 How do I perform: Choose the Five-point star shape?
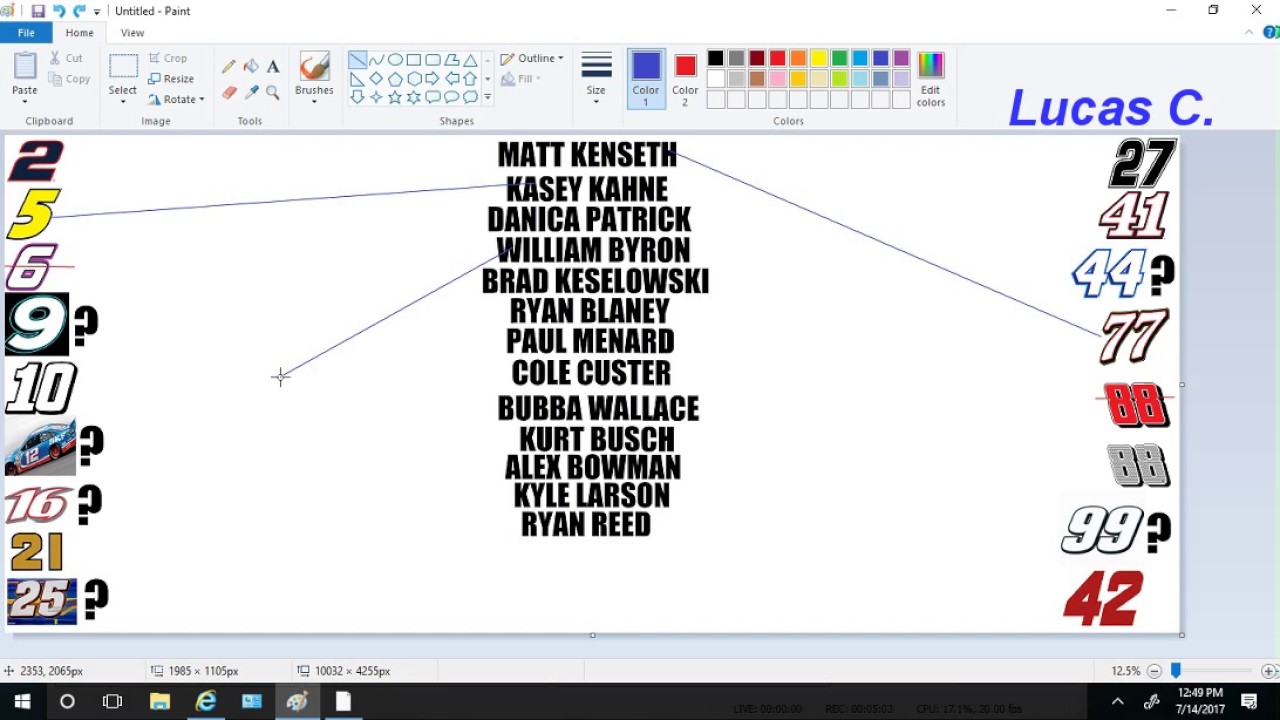click(x=395, y=97)
